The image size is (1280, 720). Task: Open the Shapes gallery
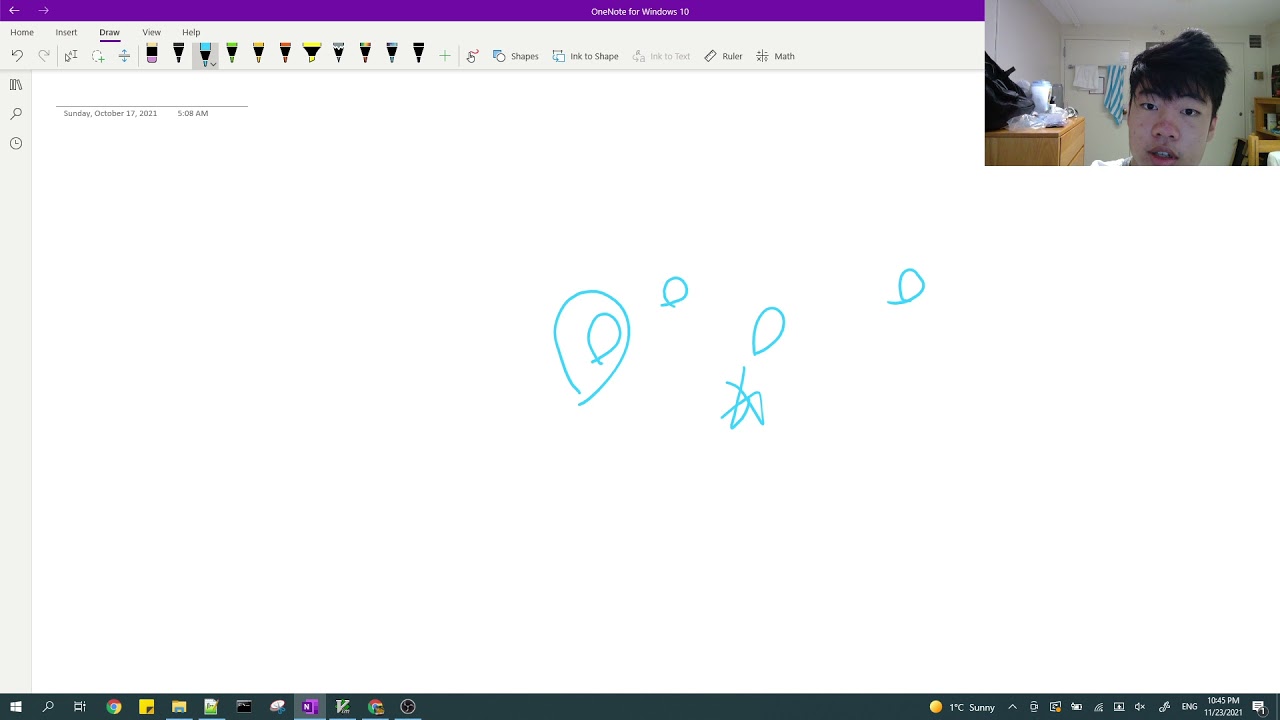point(516,56)
